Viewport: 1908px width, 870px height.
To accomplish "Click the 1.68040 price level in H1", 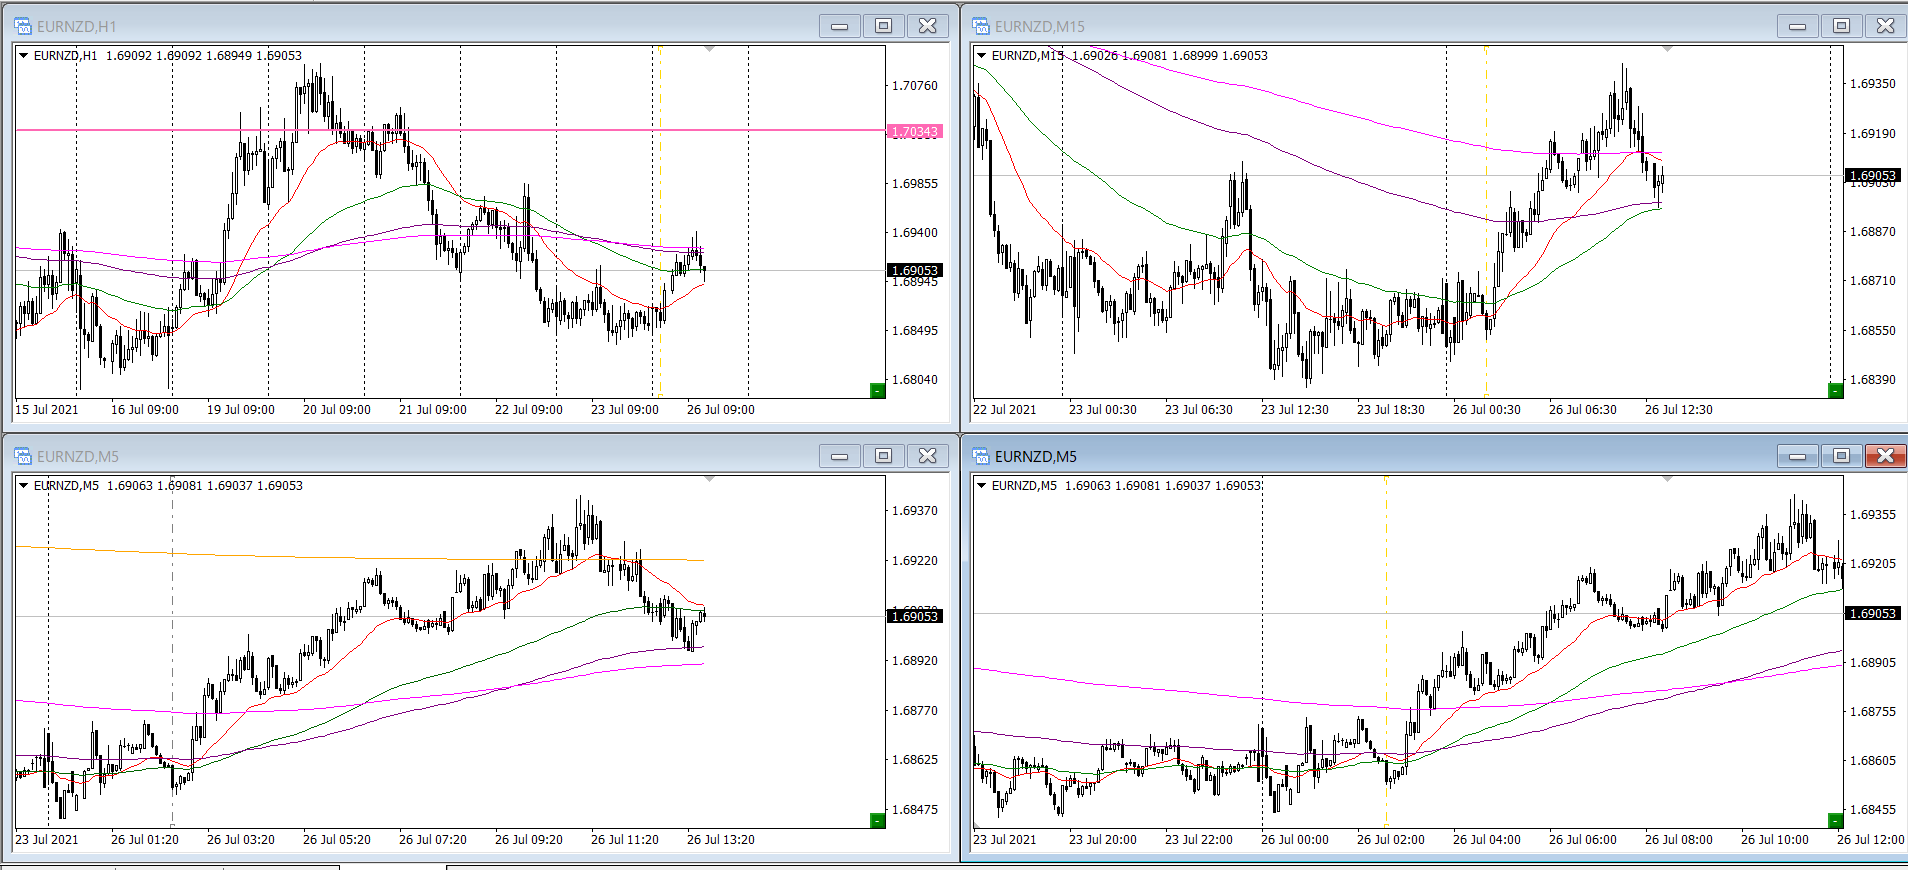I will pos(915,380).
